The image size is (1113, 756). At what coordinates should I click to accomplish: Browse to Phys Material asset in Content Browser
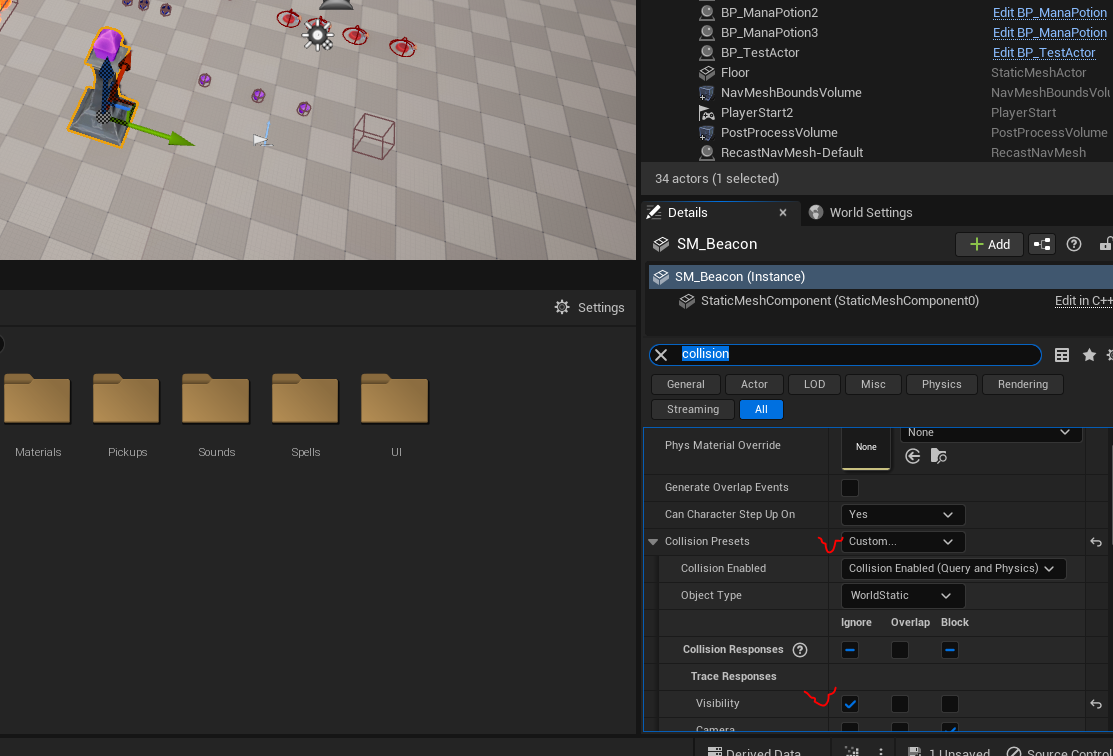[938, 456]
